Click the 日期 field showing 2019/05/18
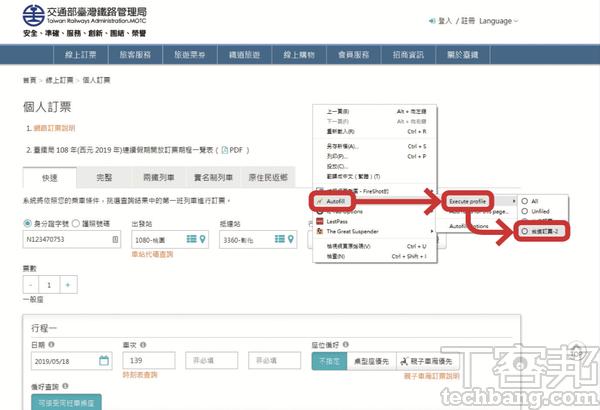The width and height of the screenshot is (600, 410). point(72,361)
